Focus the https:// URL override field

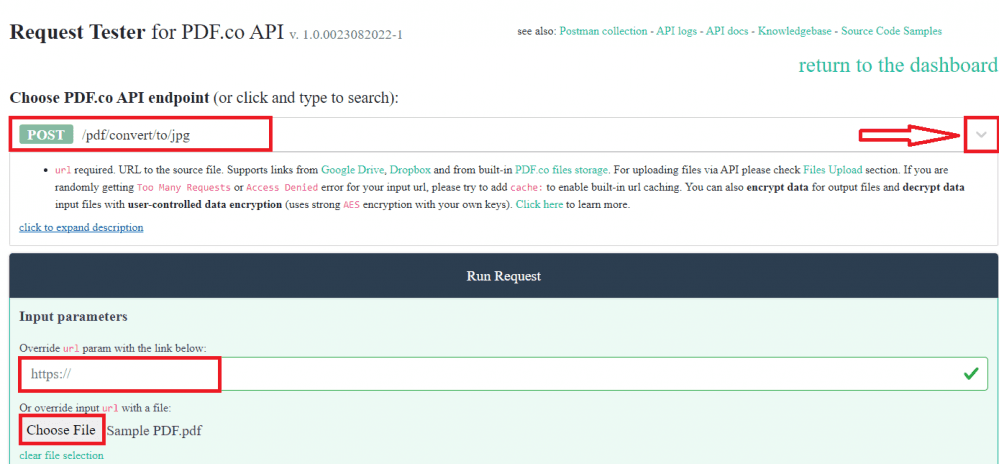(x=503, y=374)
